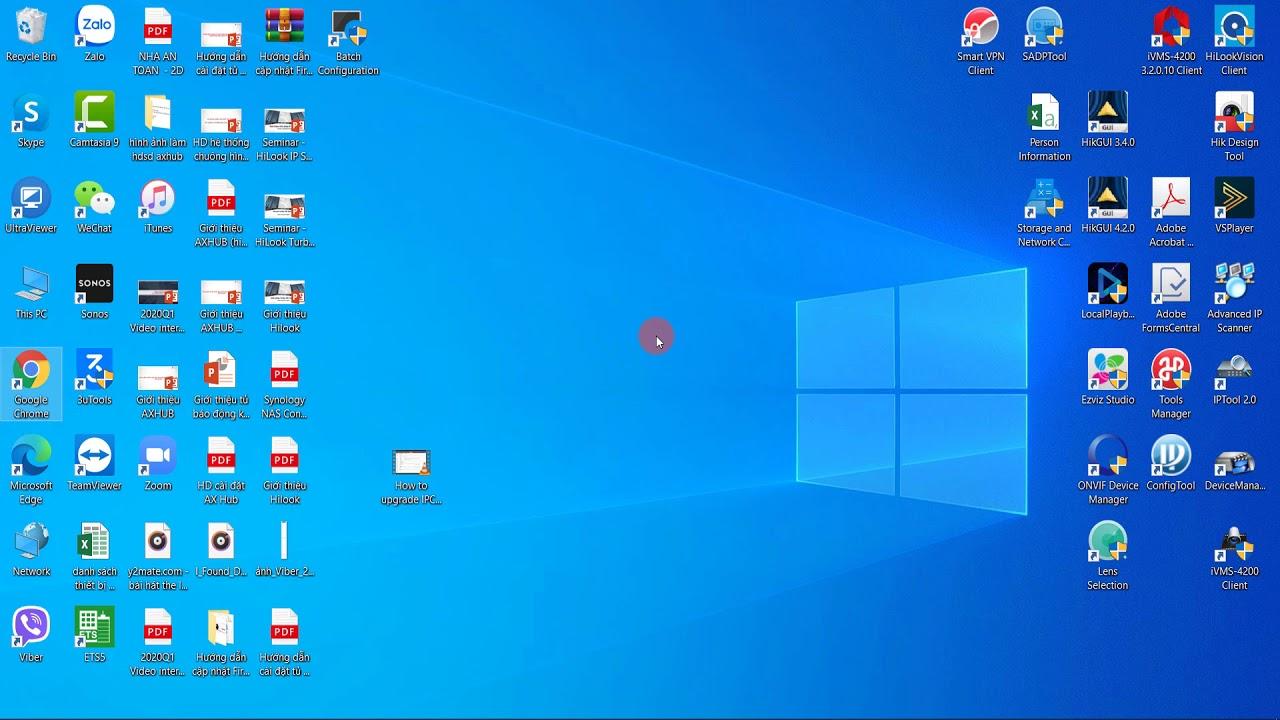Image resolution: width=1280 pixels, height=720 pixels.
Task: Select the LocalPlayb... shortcut
Action: click(1108, 294)
